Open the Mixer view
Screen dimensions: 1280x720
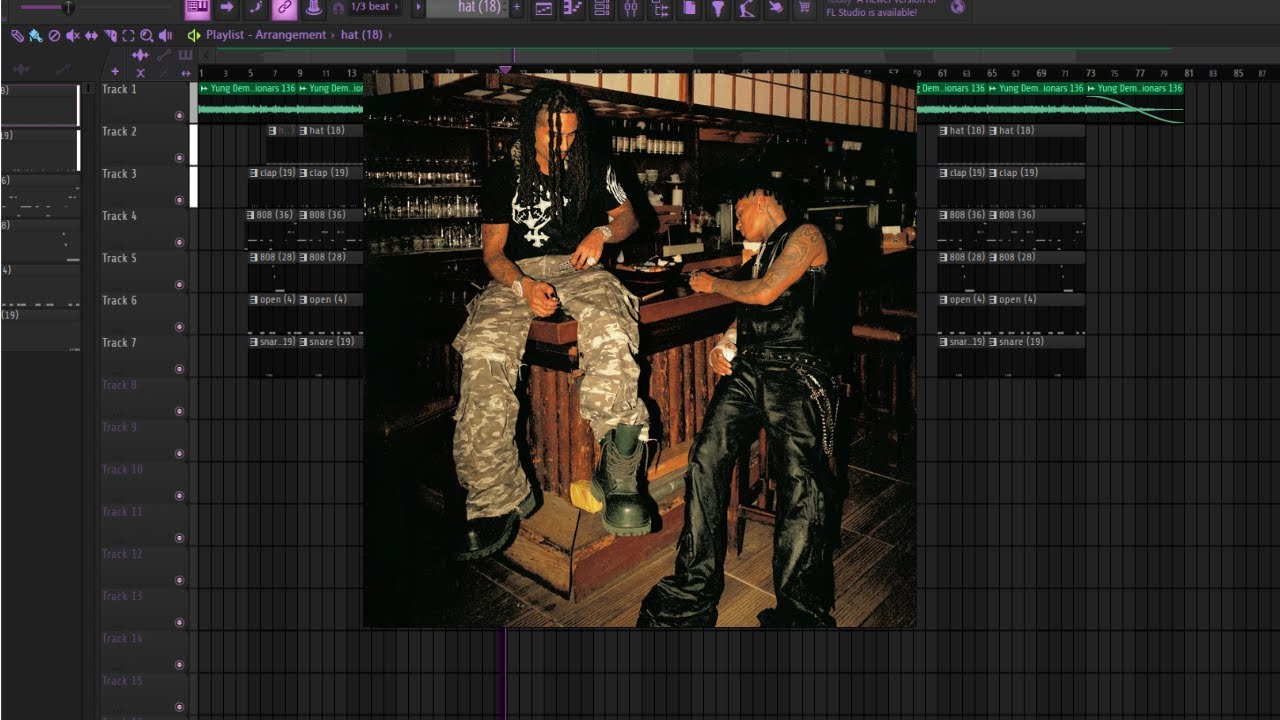(631, 8)
